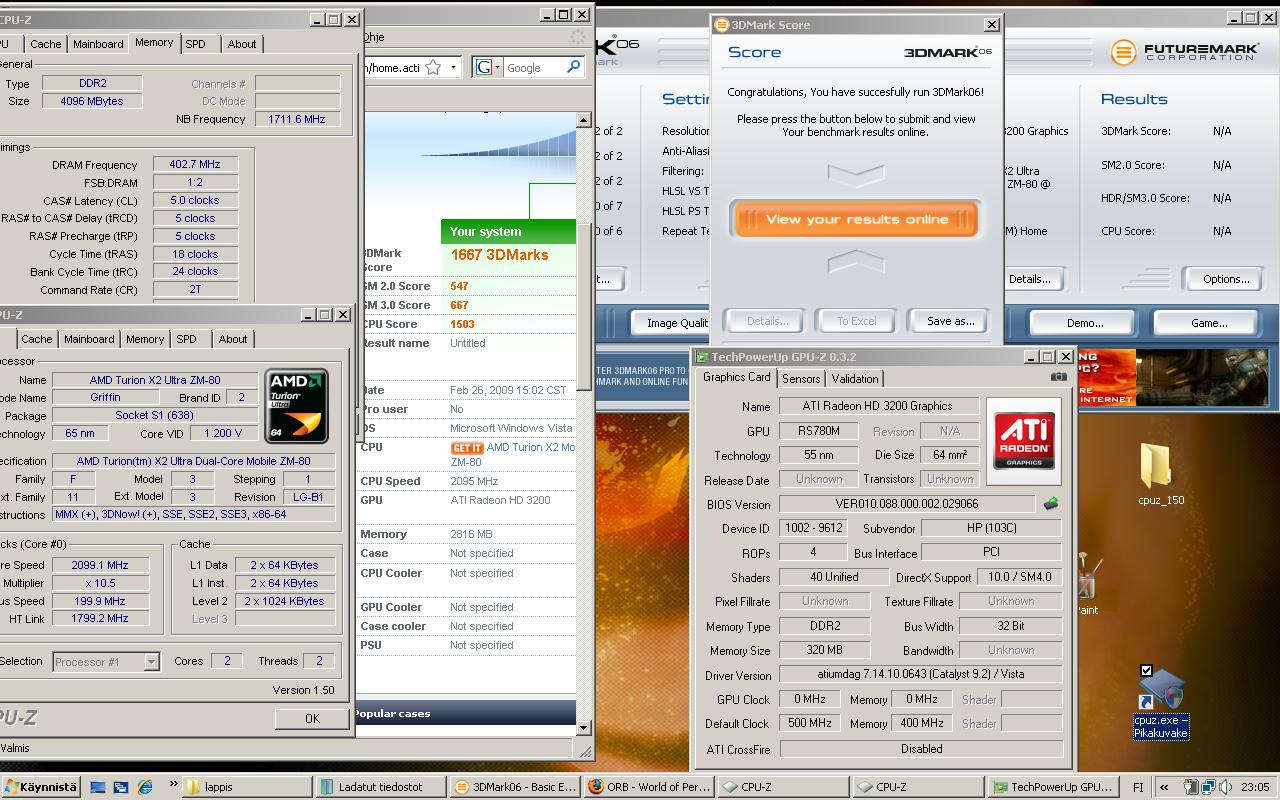
Task: Expand the quick launch overflow chevron
Action: pos(173,785)
